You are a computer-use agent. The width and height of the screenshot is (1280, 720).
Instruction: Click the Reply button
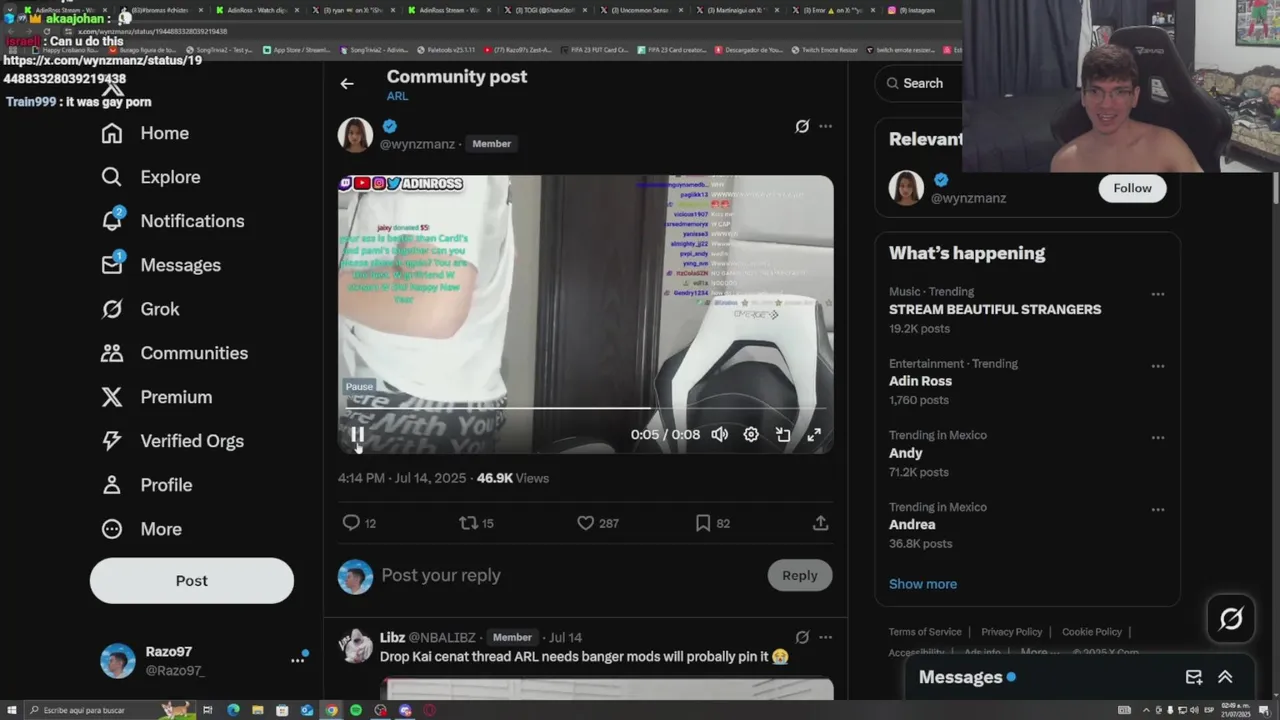click(800, 575)
